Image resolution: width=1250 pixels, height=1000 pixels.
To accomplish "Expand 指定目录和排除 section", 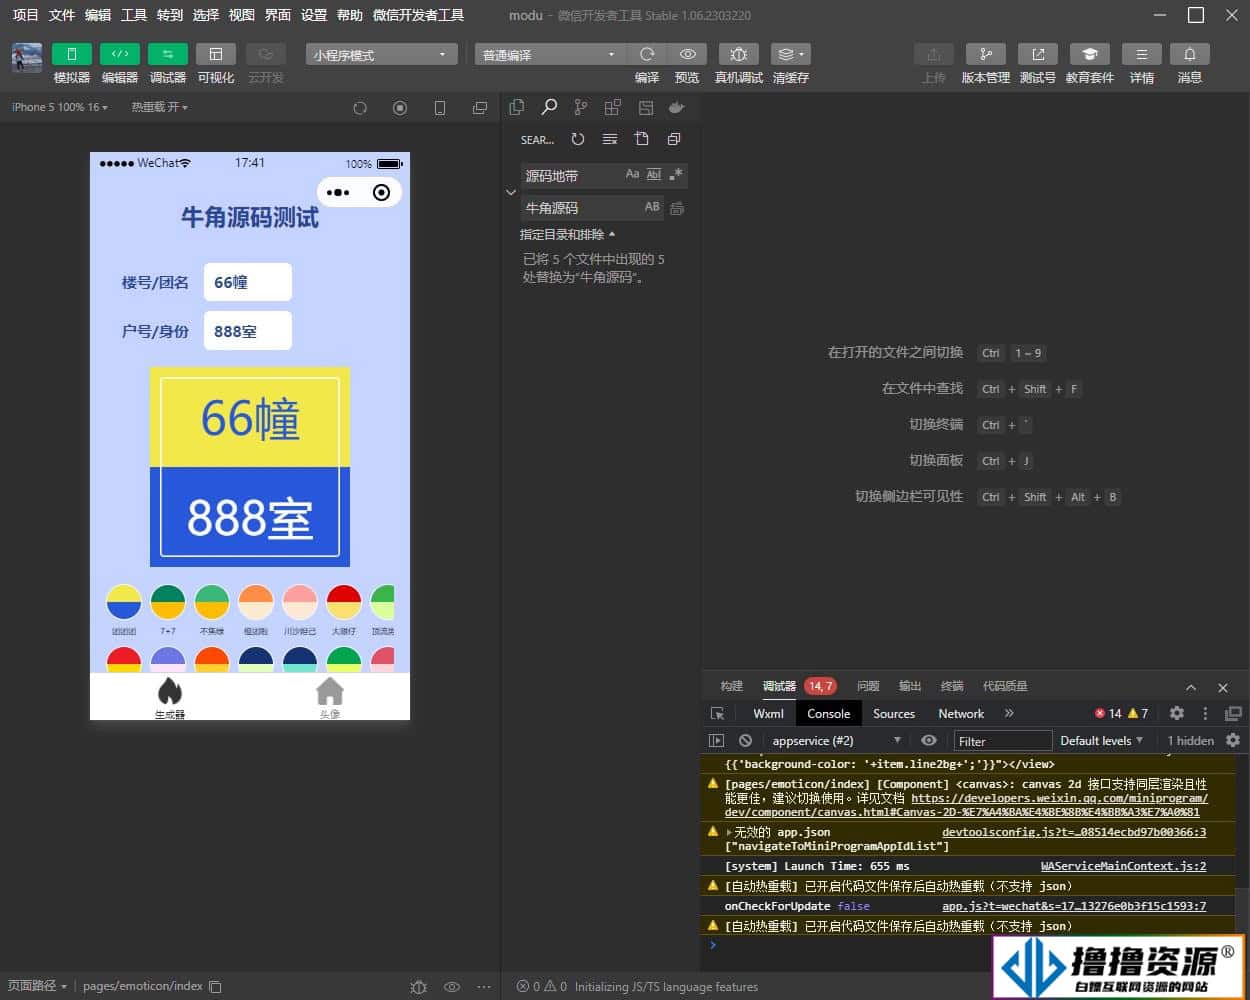I will (x=567, y=234).
